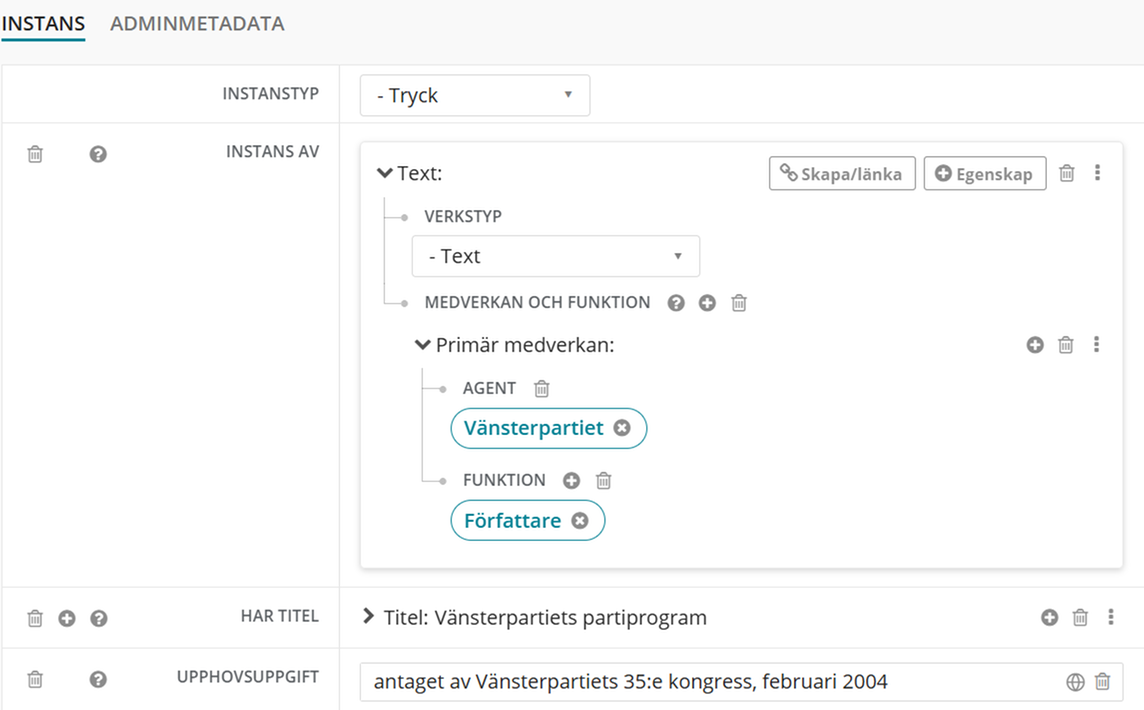Open the three-dot menu on the Text block
Screen dimensions: 1144x710
tap(1098, 172)
